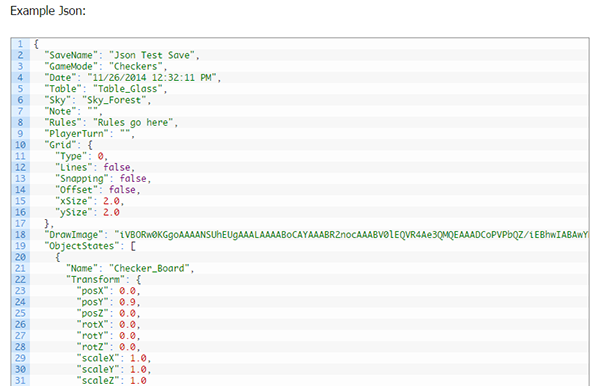Click the "Snapping" key on line 13

[82, 178]
